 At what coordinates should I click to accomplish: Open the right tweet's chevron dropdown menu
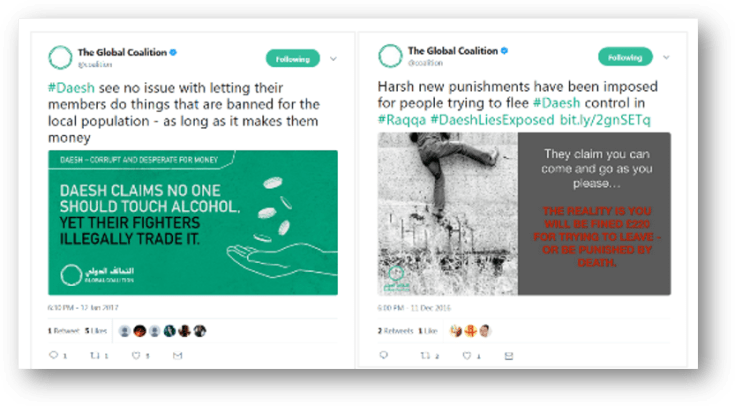(x=665, y=57)
